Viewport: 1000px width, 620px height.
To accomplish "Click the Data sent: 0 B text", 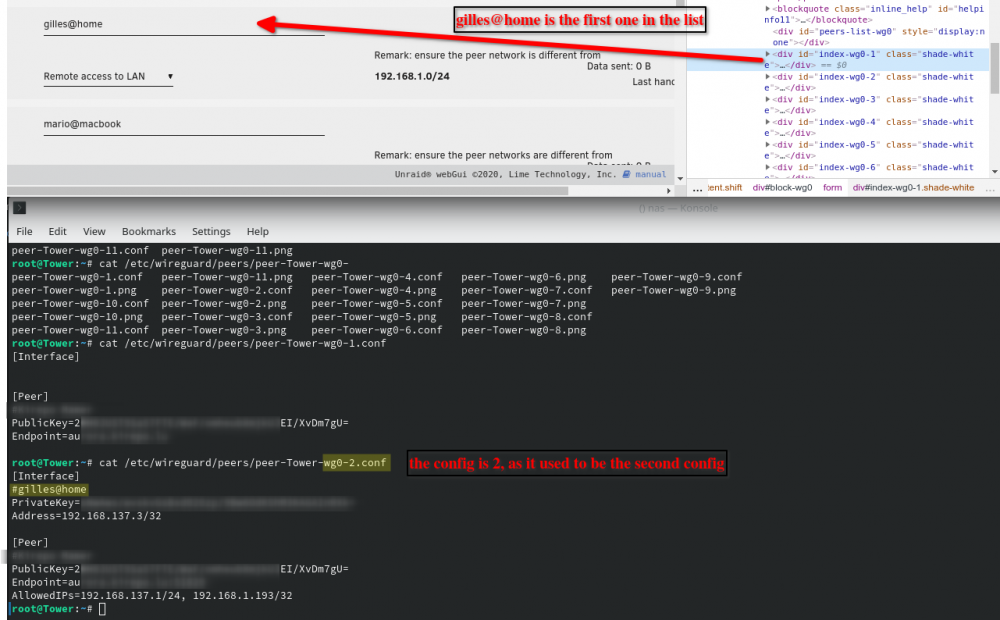I will (x=619, y=66).
